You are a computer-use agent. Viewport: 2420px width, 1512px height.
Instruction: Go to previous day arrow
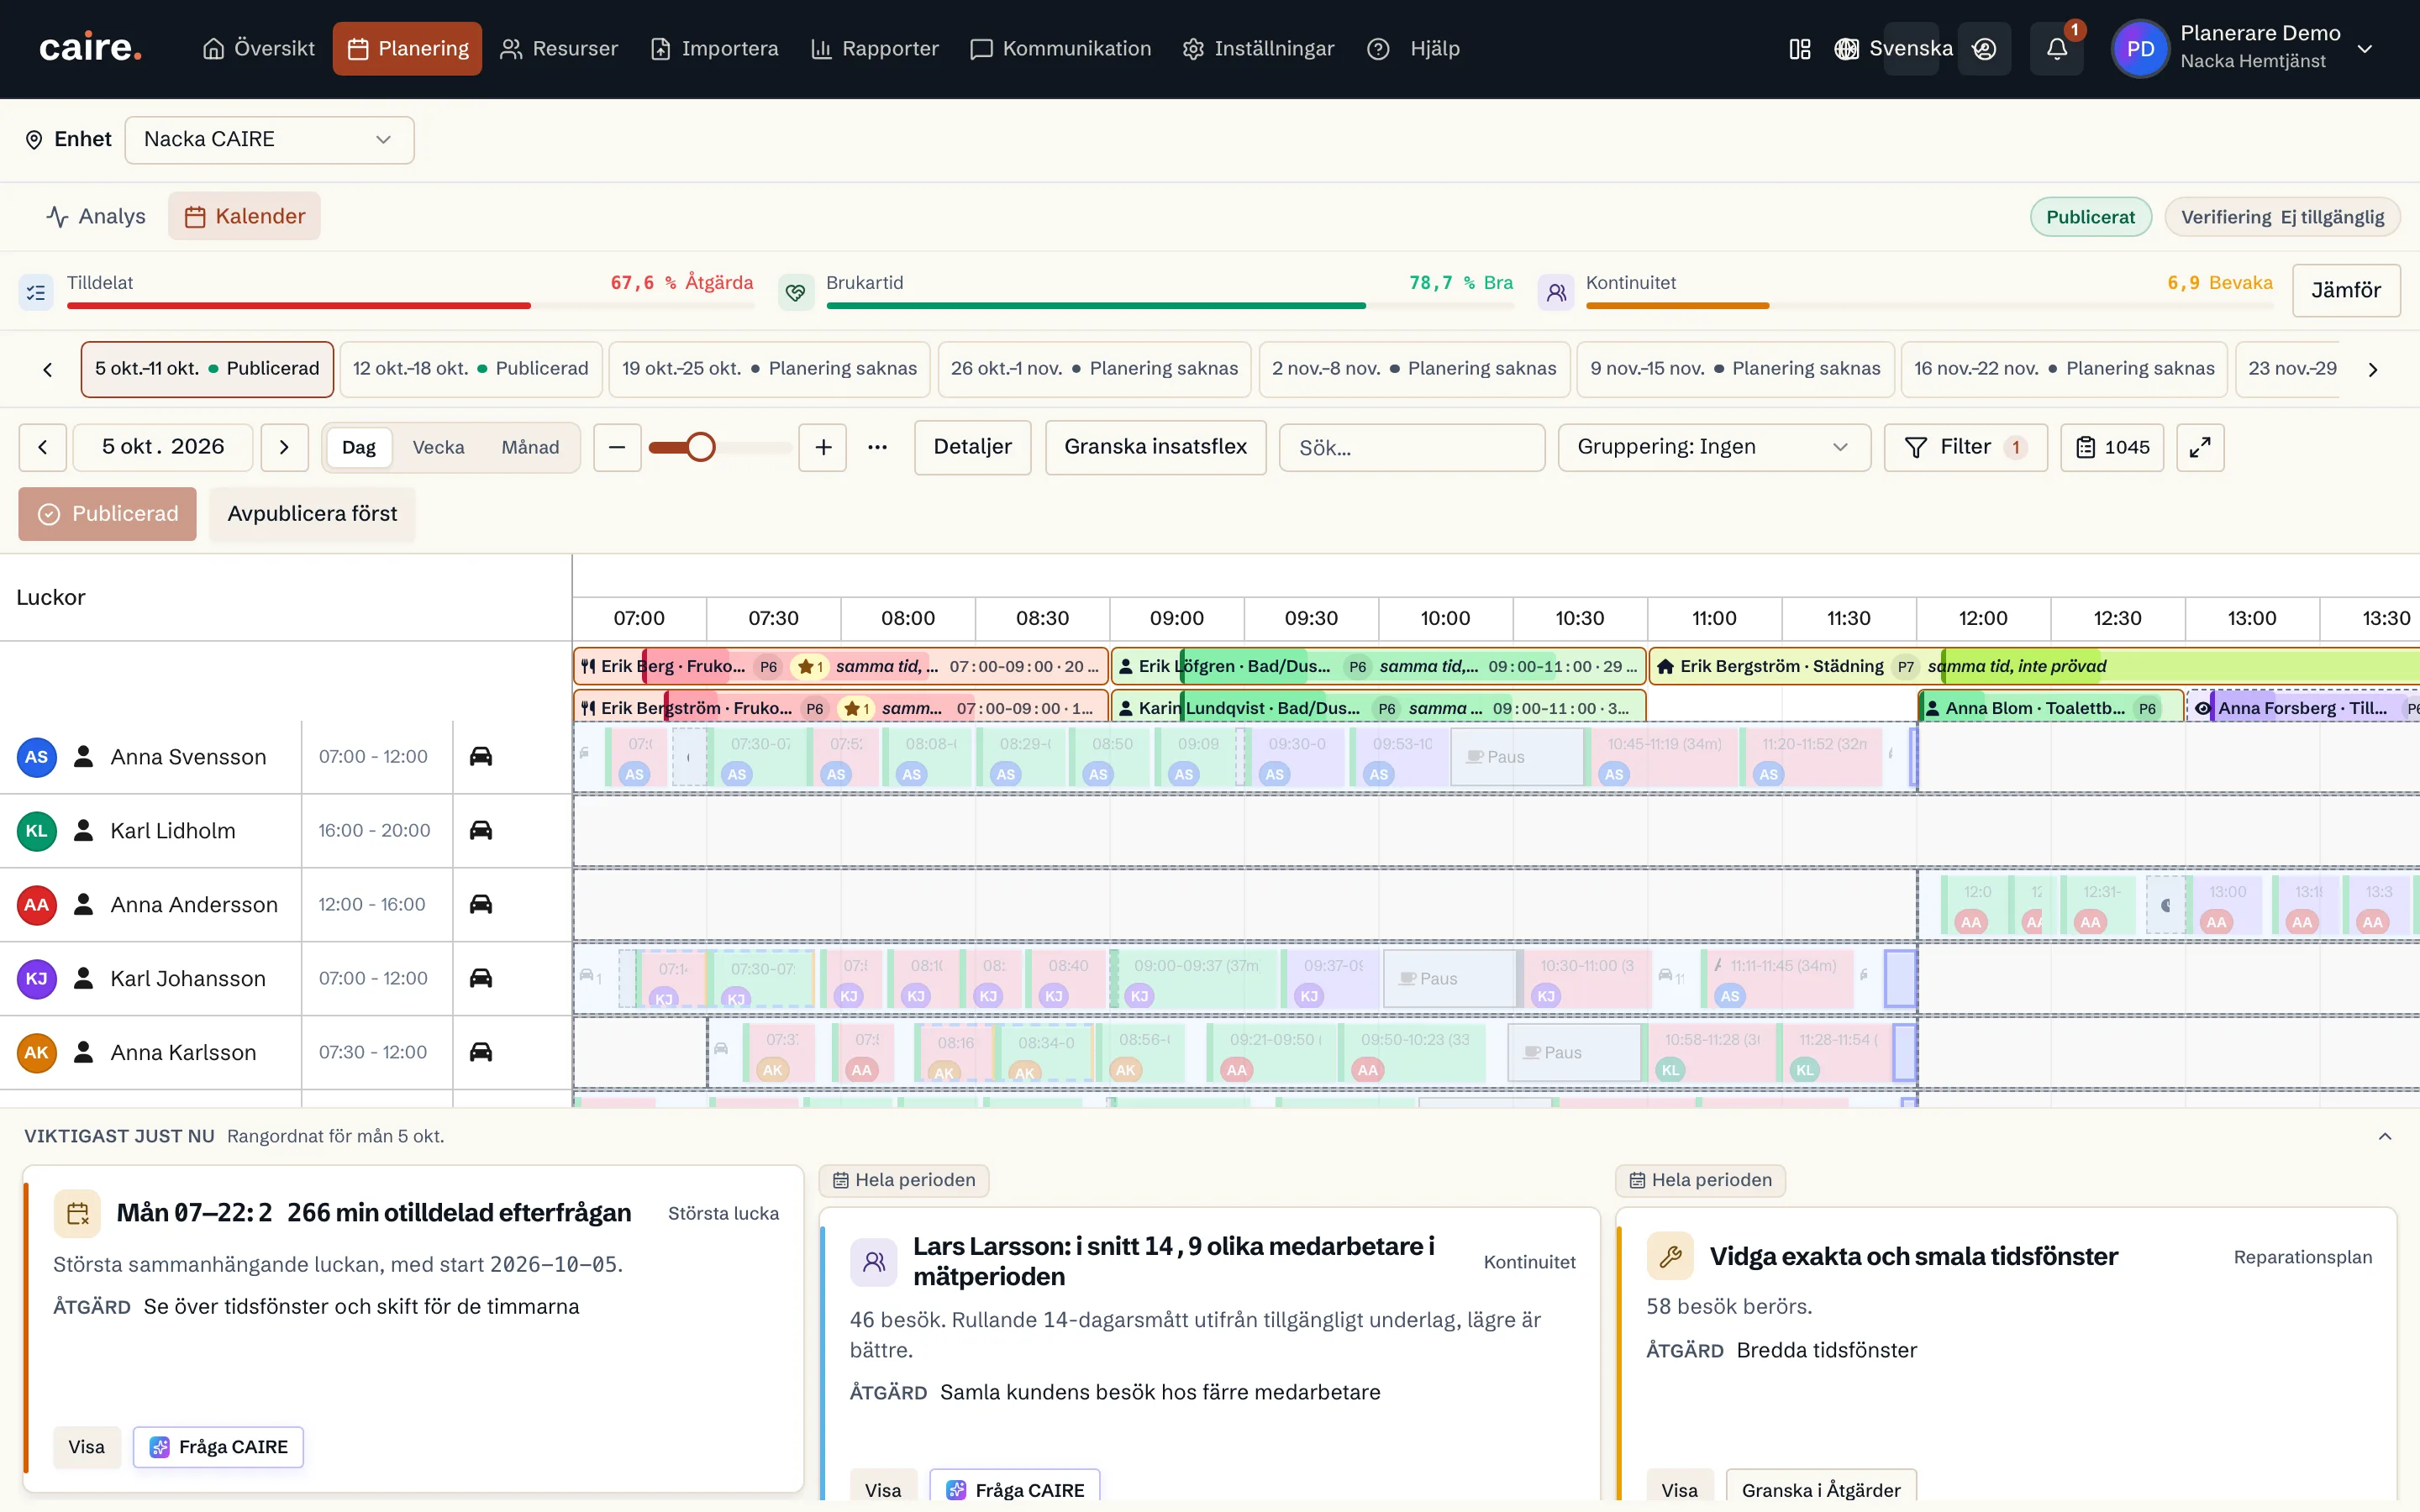(43, 447)
